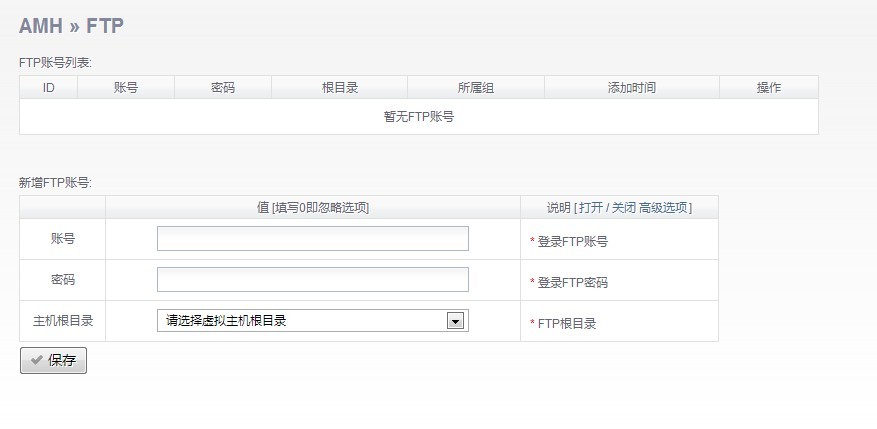Click the arrow button of the 主机根目录 dropdown
This screenshot has width=877, height=429.
(x=456, y=321)
